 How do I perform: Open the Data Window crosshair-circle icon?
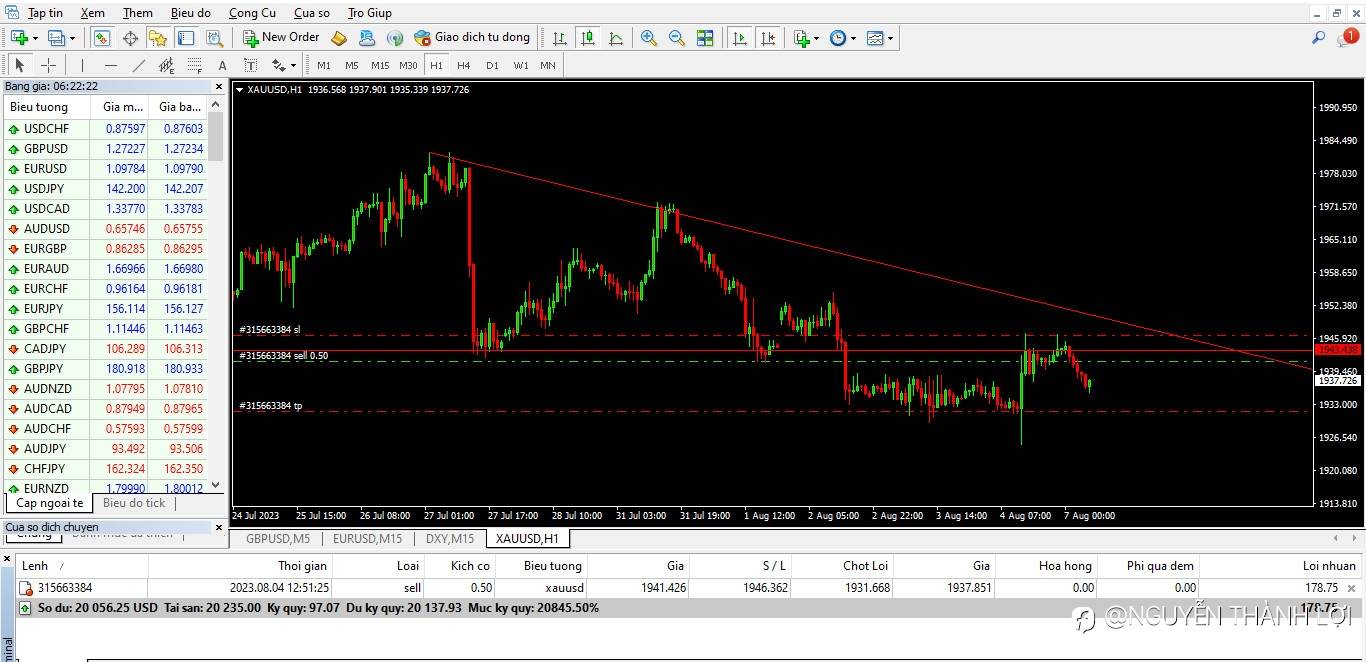click(x=130, y=38)
